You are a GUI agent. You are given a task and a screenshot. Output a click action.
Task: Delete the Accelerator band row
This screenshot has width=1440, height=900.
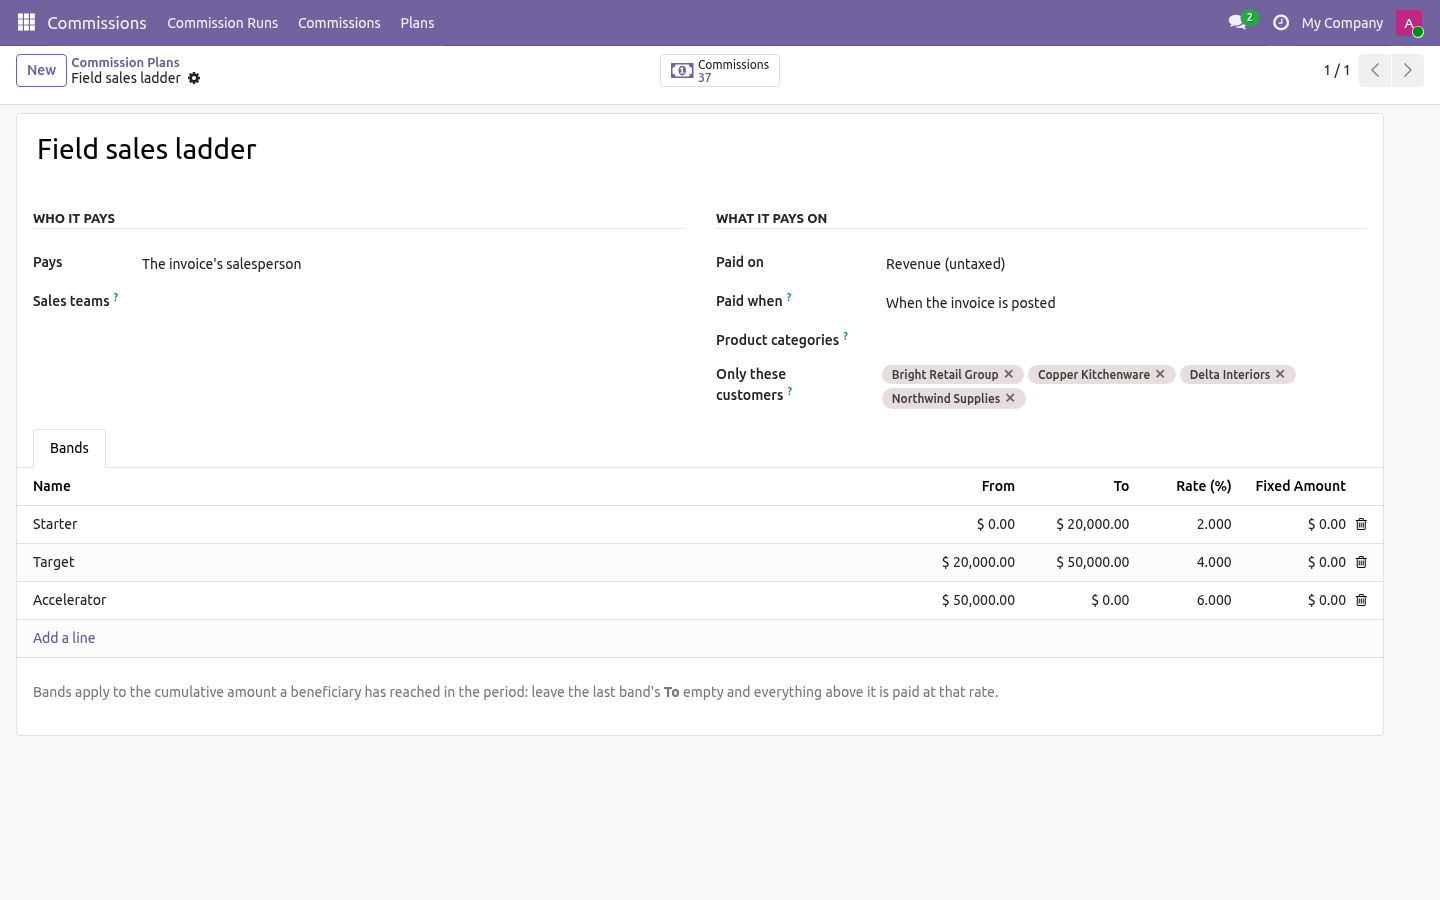[x=1361, y=600]
